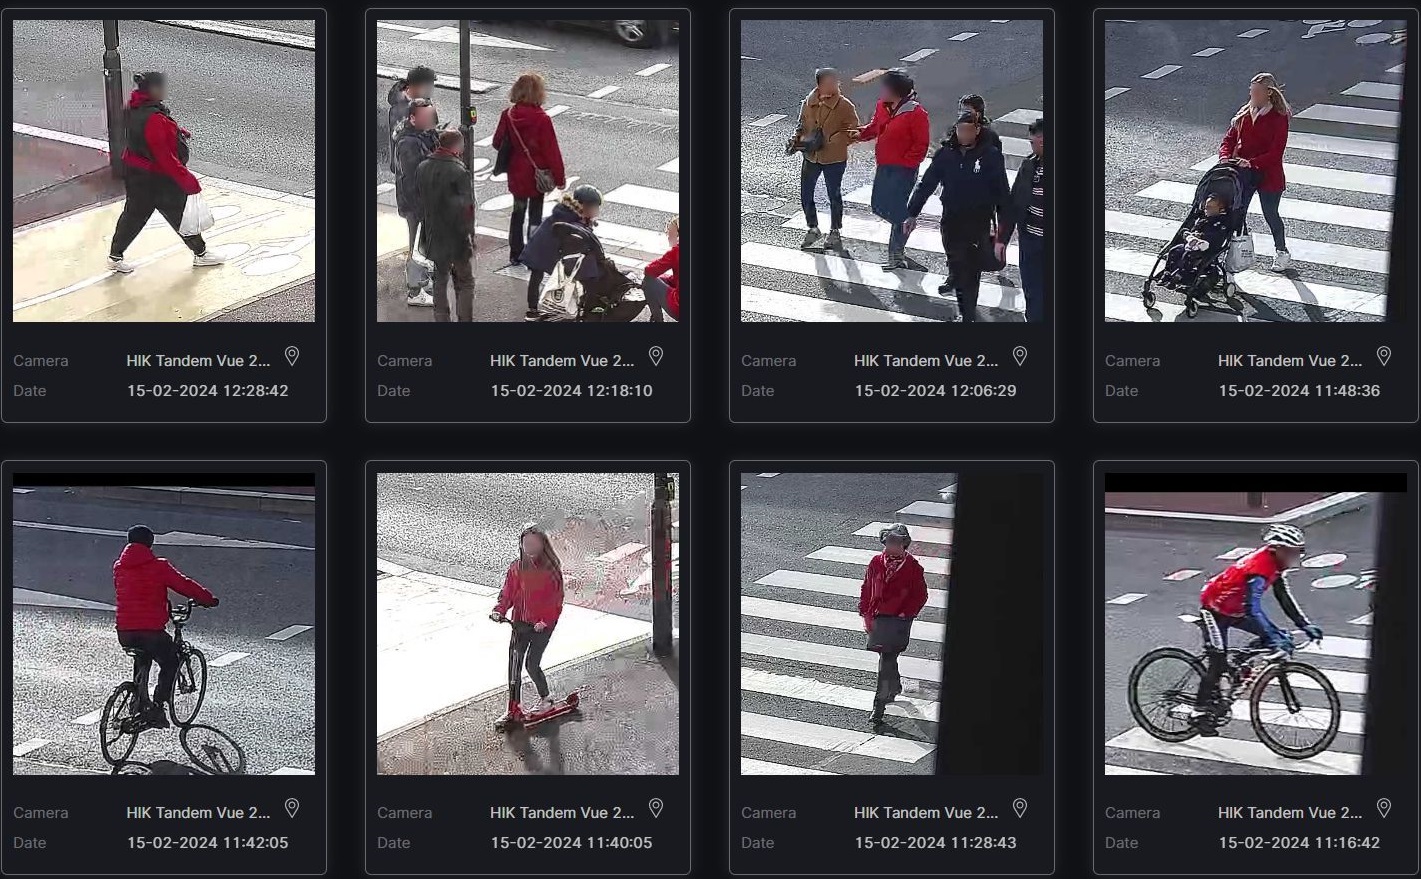Click the date text 15-02-2024 12:28:42
Viewport: 1421px width, 879px height.
(208, 391)
